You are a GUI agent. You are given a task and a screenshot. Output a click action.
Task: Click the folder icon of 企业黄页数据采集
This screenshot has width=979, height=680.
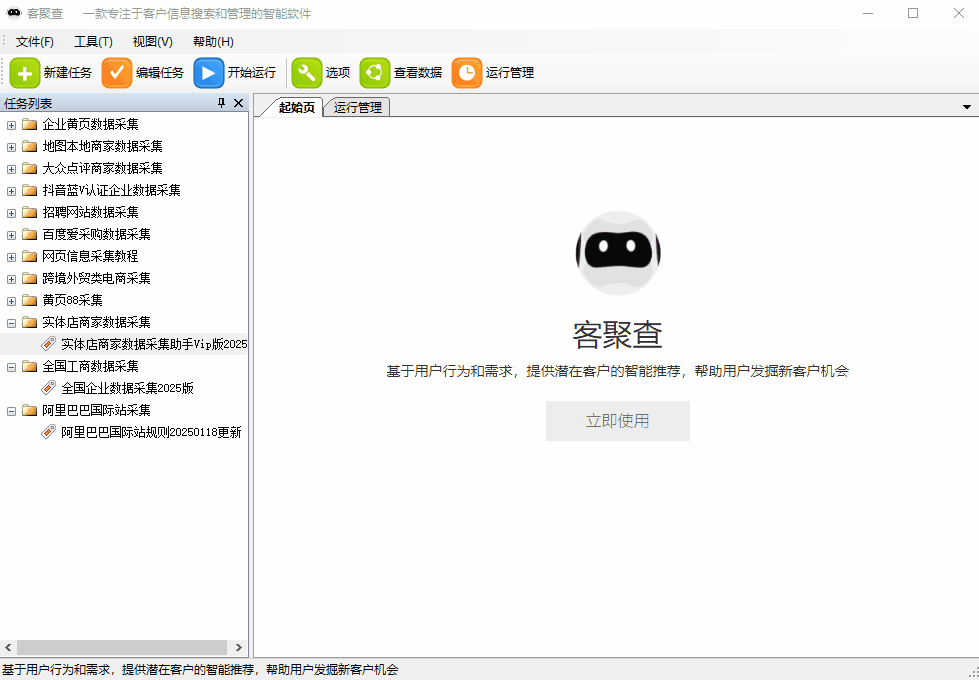pyautogui.click(x=29, y=124)
